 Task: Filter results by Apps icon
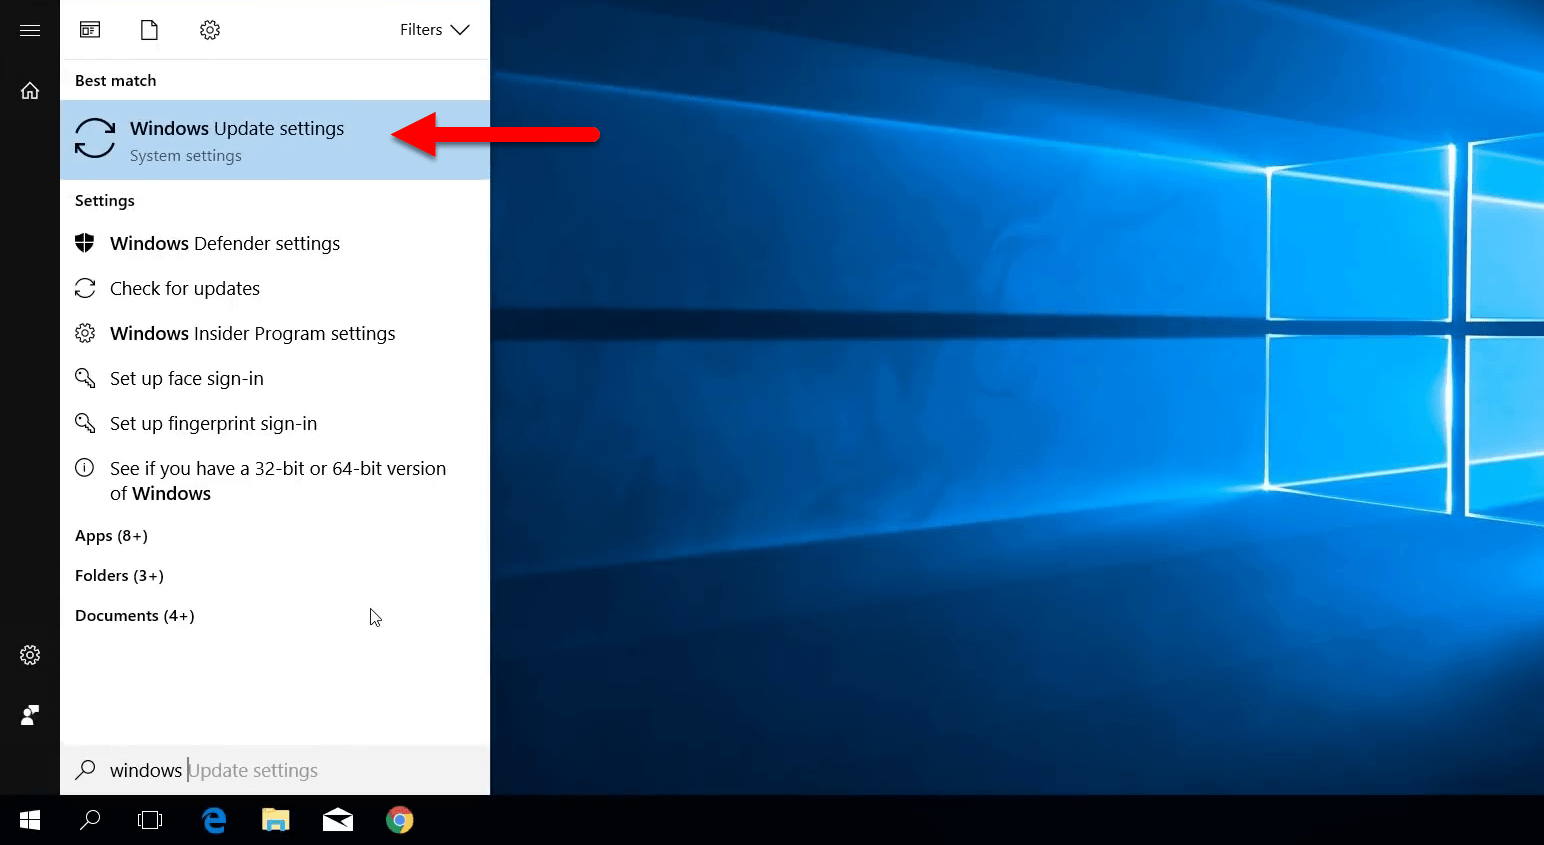(x=90, y=30)
